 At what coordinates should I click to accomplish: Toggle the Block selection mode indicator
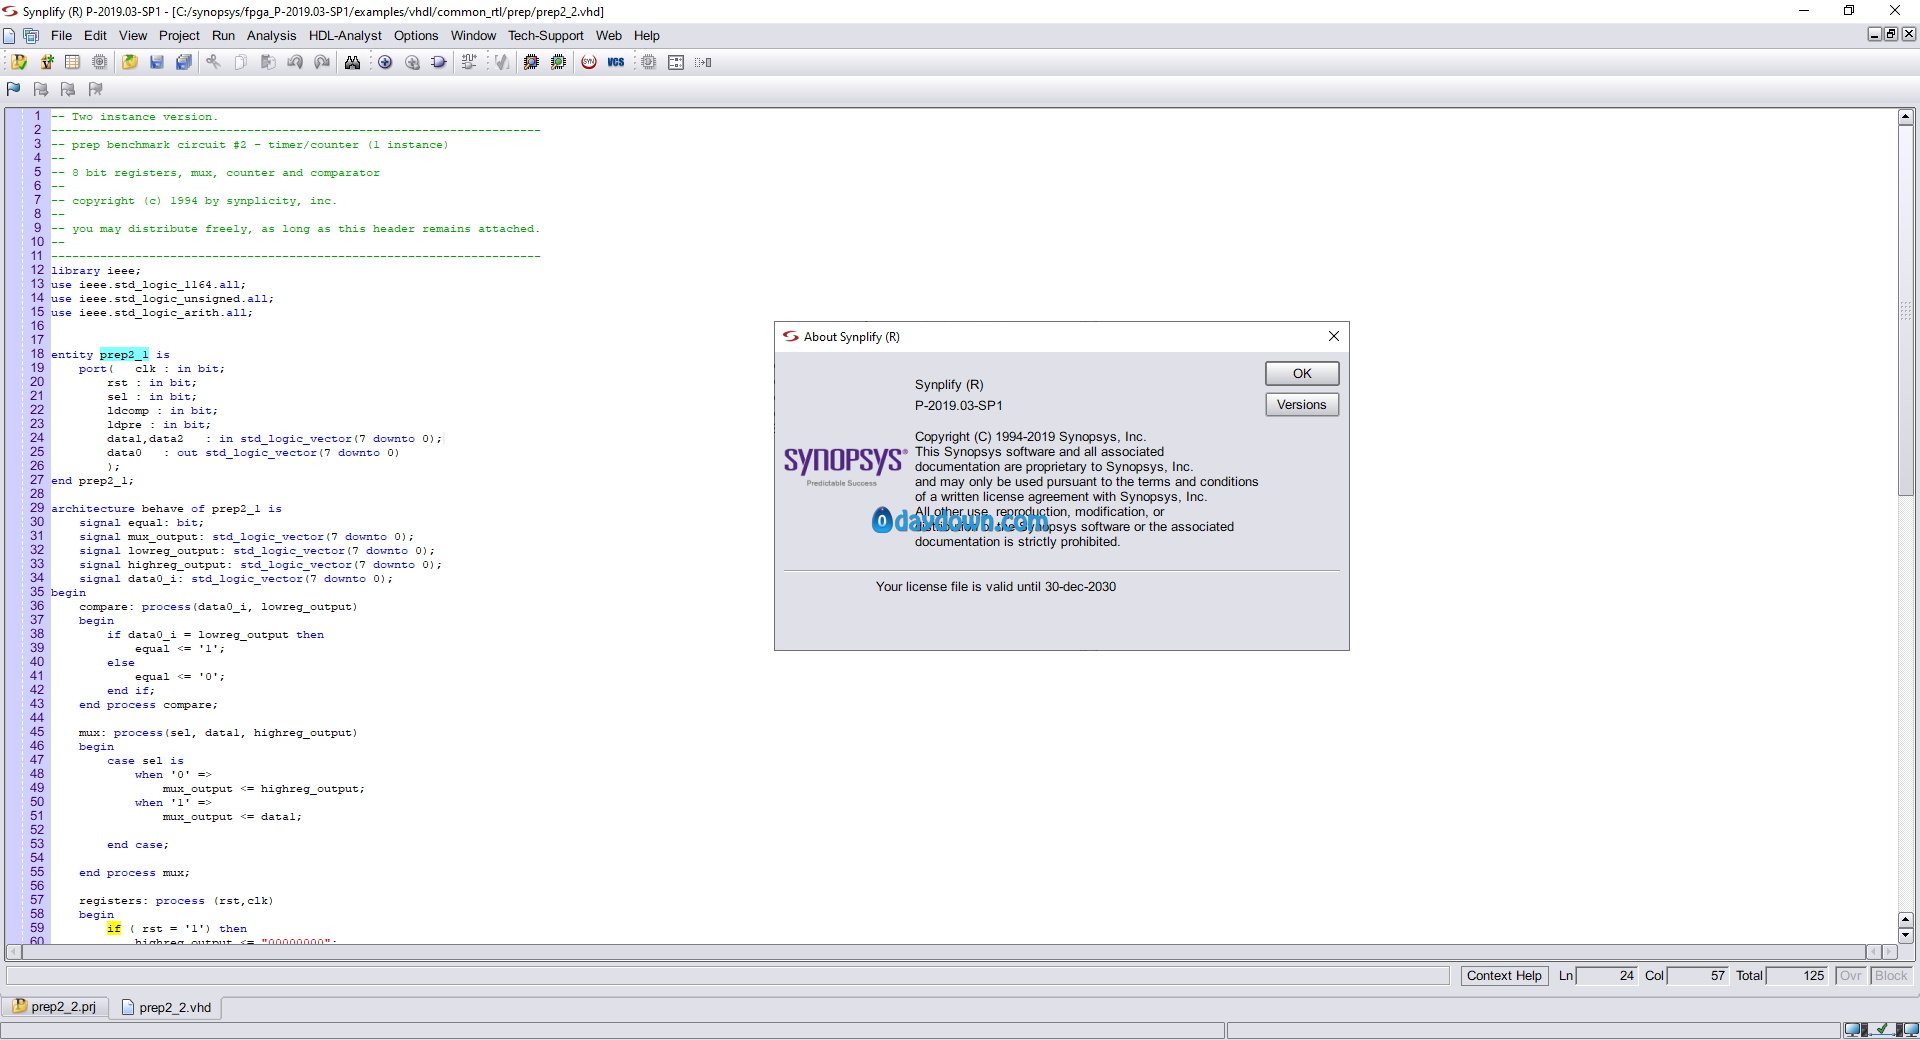(1891, 976)
